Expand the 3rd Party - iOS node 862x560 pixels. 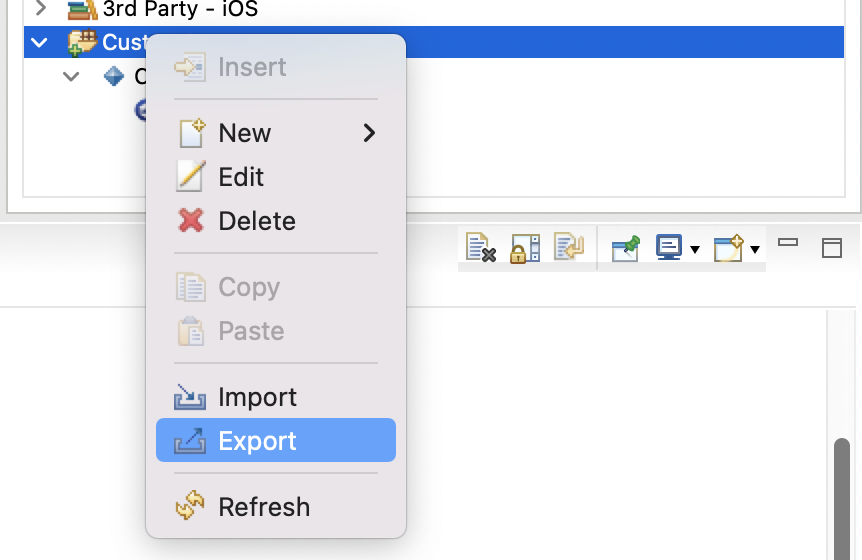[x=40, y=8]
